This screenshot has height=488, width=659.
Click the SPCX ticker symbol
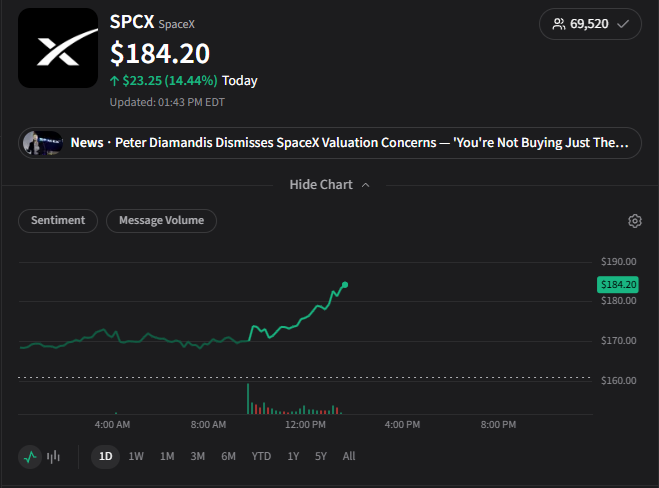point(132,22)
